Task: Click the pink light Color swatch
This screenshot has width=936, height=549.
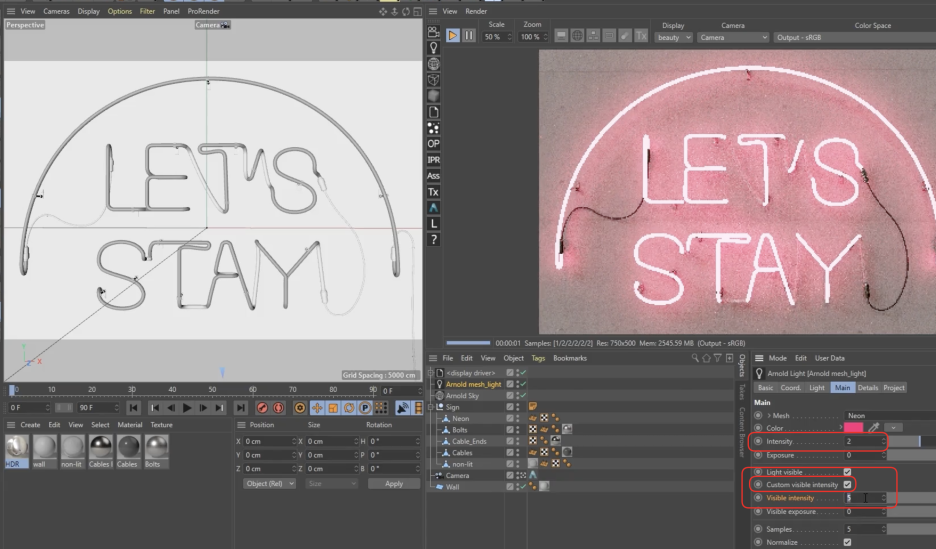Action: click(853, 428)
